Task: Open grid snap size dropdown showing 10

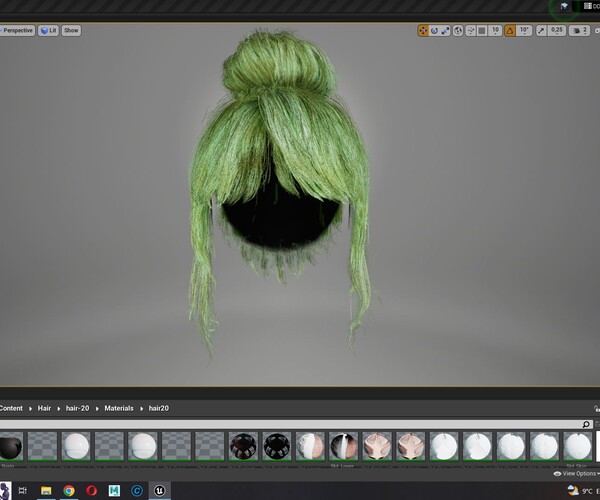Action: 495,30
